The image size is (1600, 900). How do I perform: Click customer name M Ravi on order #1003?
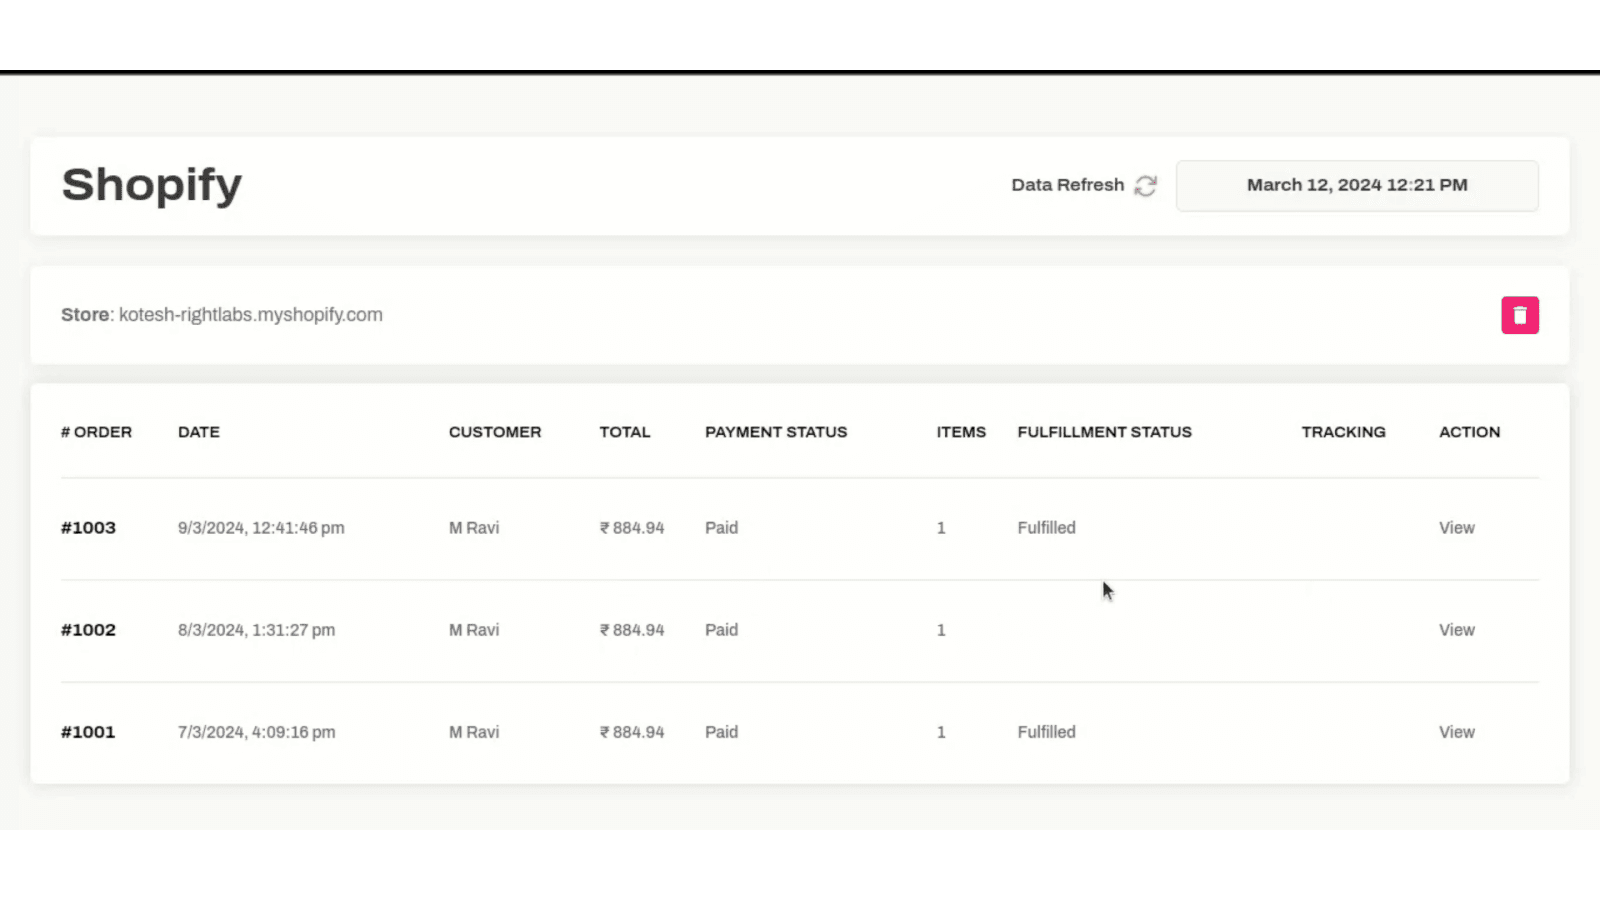pos(473,527)
